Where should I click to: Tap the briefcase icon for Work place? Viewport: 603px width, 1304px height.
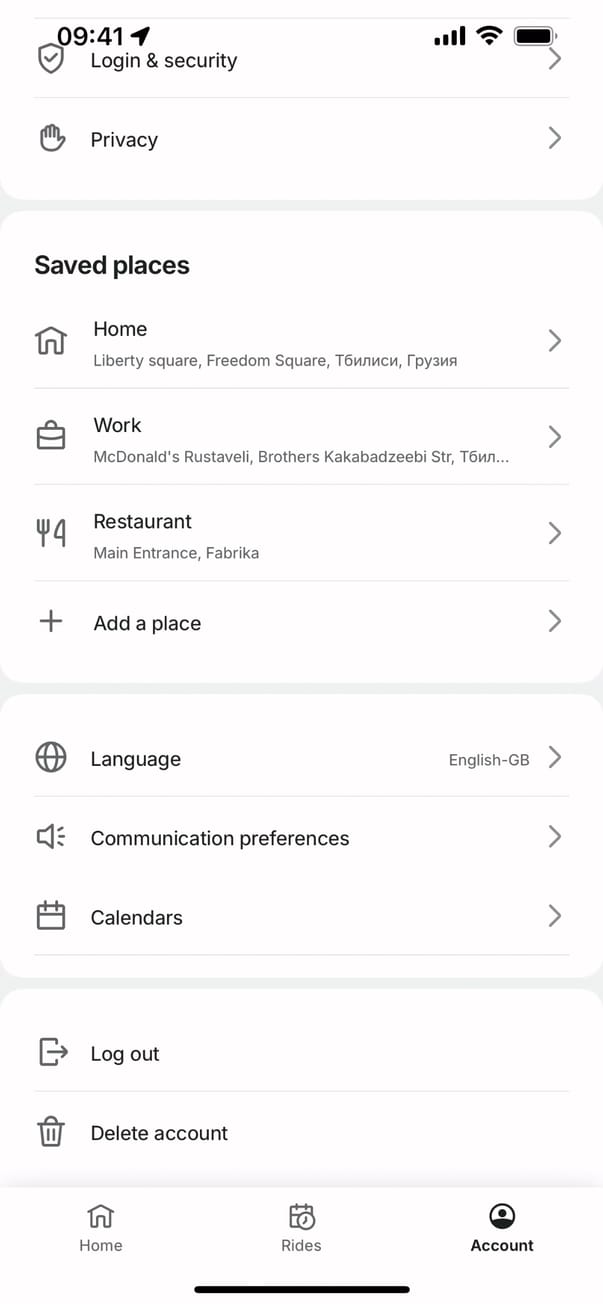tap(51, 437)
